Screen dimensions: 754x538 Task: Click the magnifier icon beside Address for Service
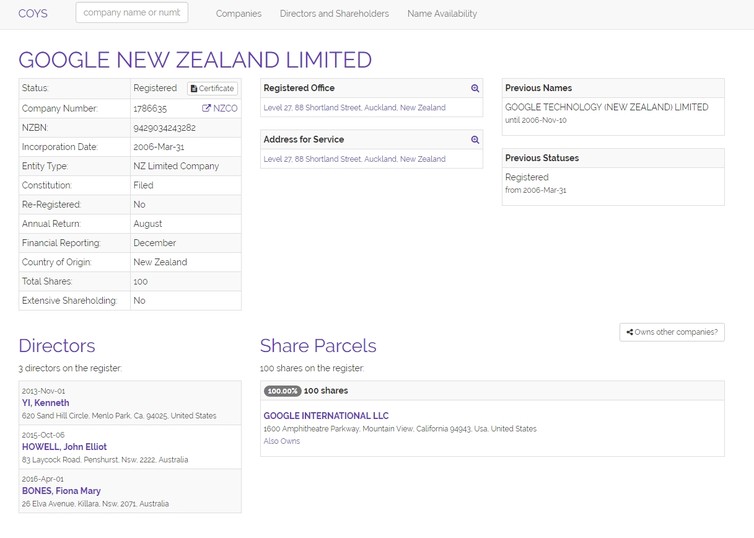tap(475, 140)
